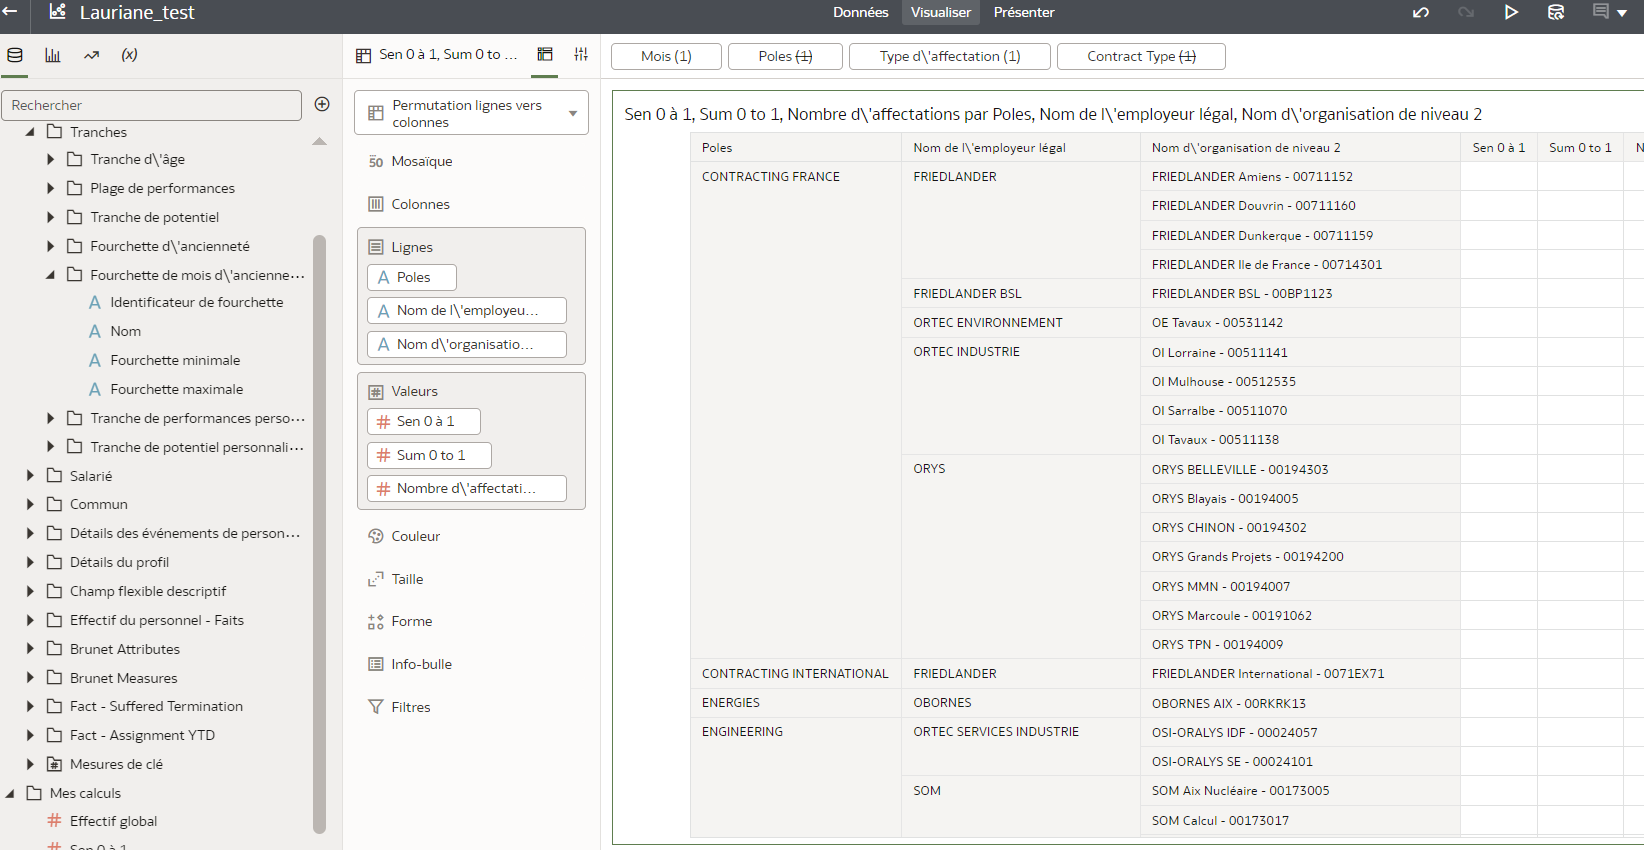Click the Info-bulle section icon
Image resolution: width=1644 pixels, height=850 pixels.
tap(376, 664)
